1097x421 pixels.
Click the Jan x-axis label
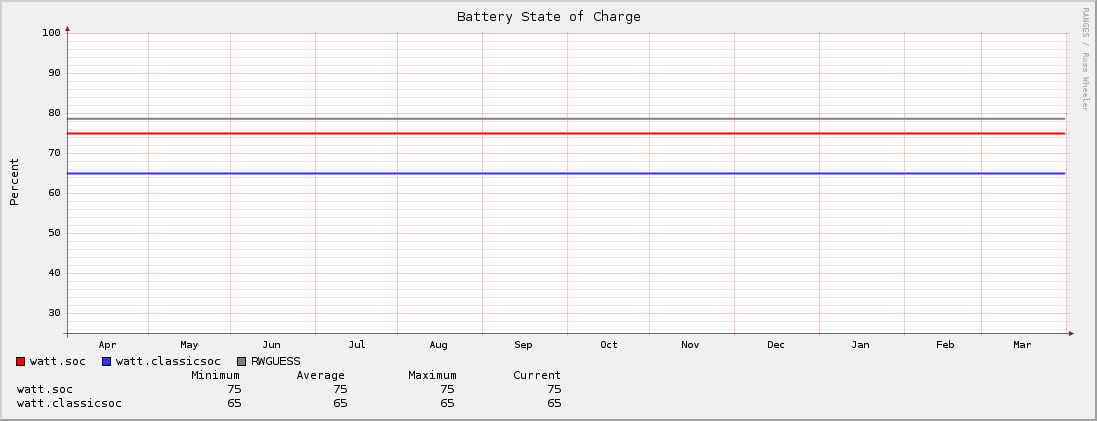pyautogui.click(x=861, y=345)
